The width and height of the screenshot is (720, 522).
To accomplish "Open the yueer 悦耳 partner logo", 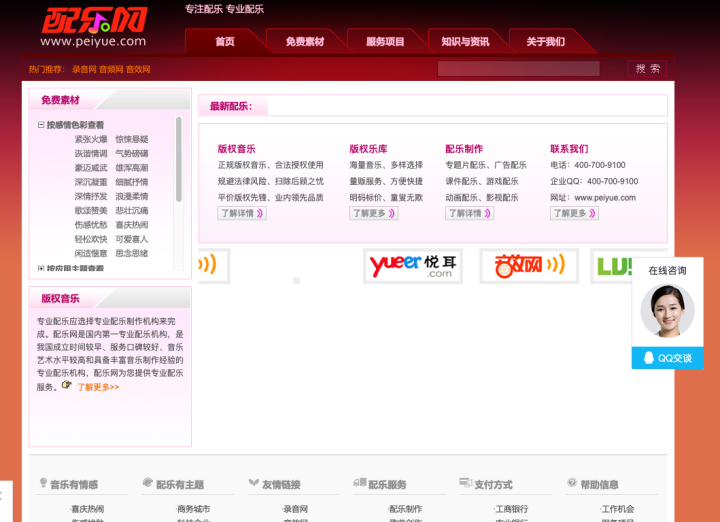I will coord(413,266).
